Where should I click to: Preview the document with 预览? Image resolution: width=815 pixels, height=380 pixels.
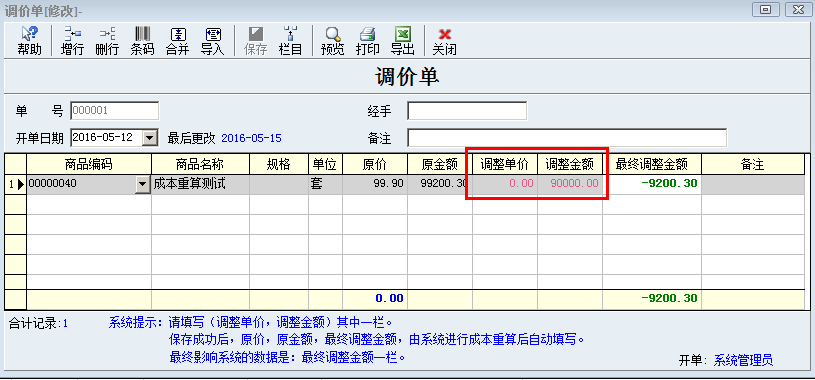tap(333, 41)
